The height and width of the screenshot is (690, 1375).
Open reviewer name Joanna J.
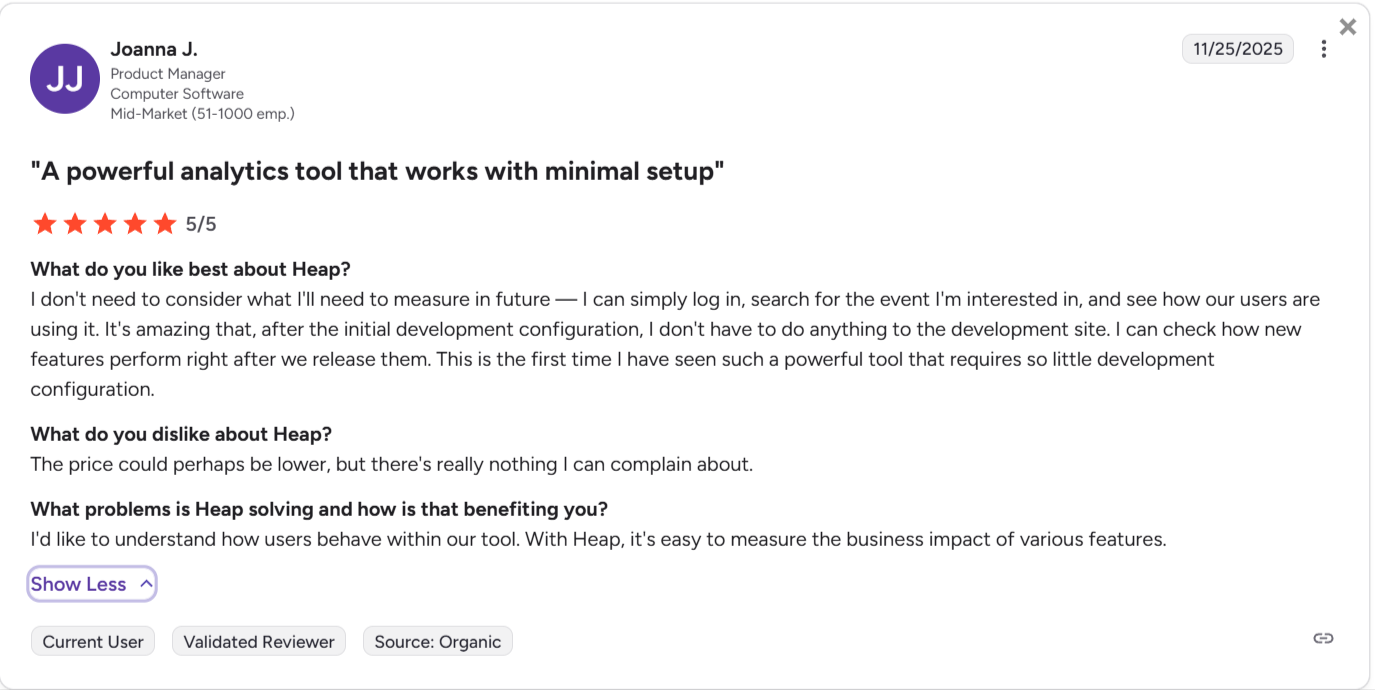[154, 49]
